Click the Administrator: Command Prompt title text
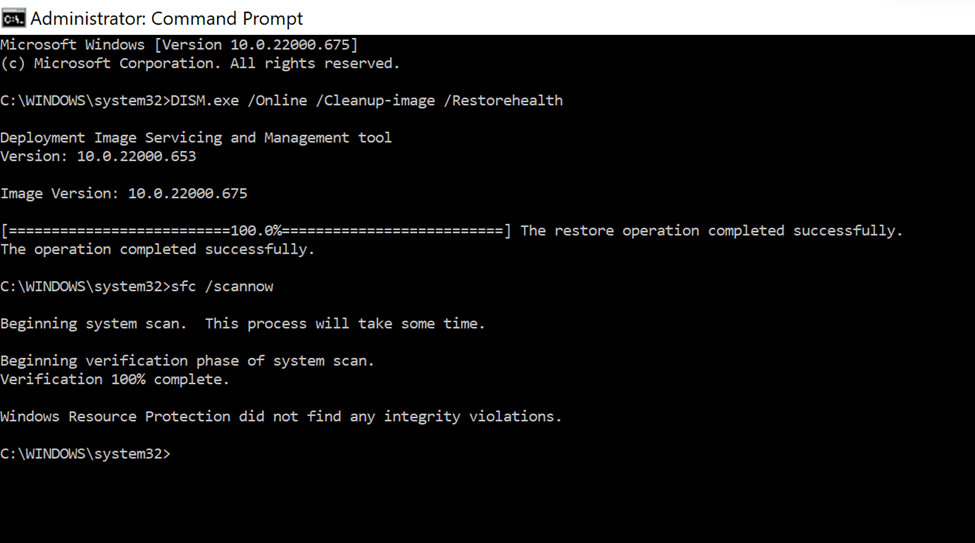 click(x=167, y=19)
